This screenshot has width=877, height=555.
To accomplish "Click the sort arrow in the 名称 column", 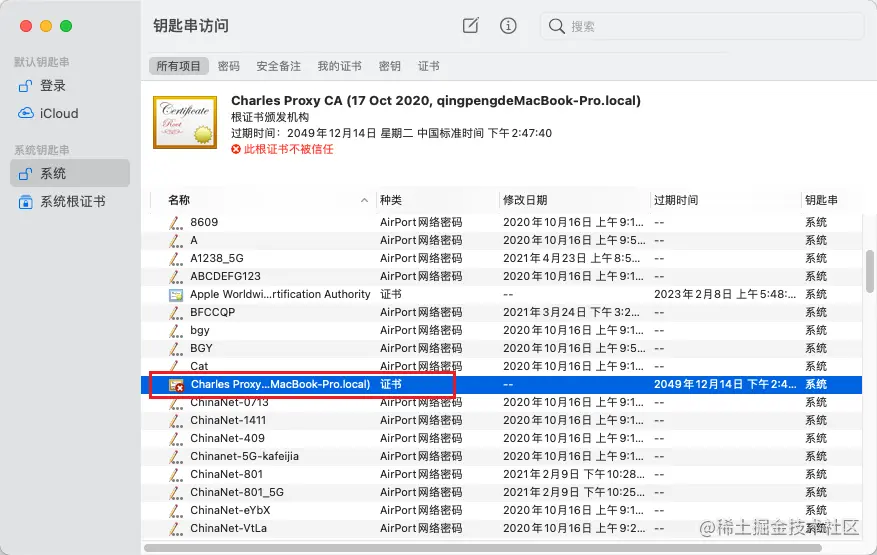I will pyautogui.click(x=364, y=200).
